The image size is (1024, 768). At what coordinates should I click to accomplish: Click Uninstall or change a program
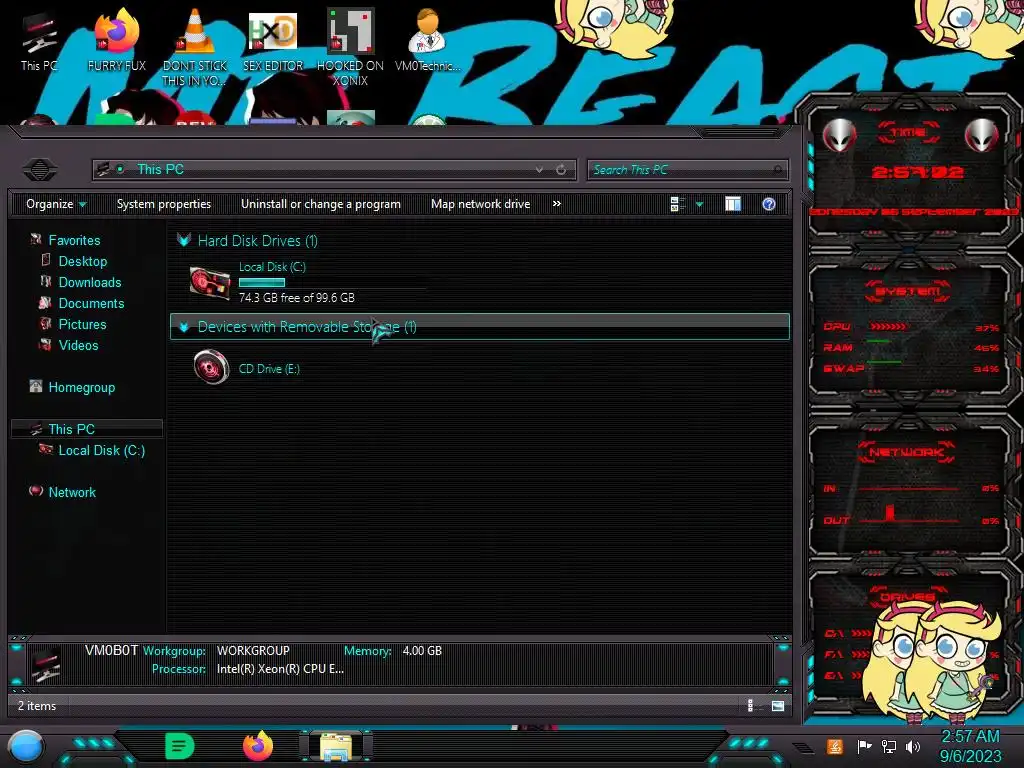click(321, 204)
